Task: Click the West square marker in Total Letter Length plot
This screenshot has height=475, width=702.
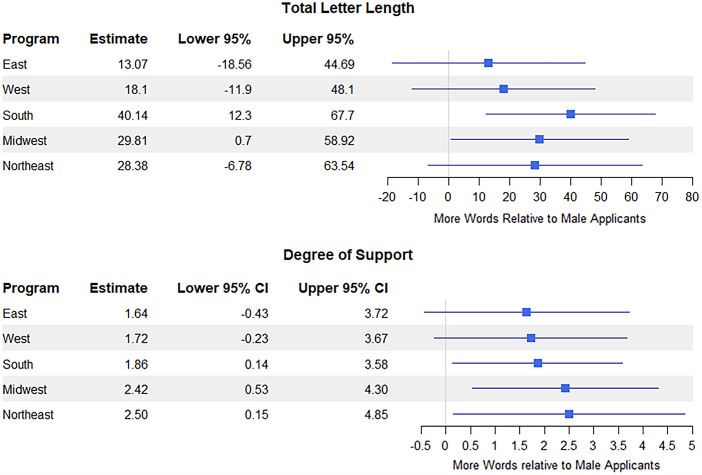Action: point(503,89)
